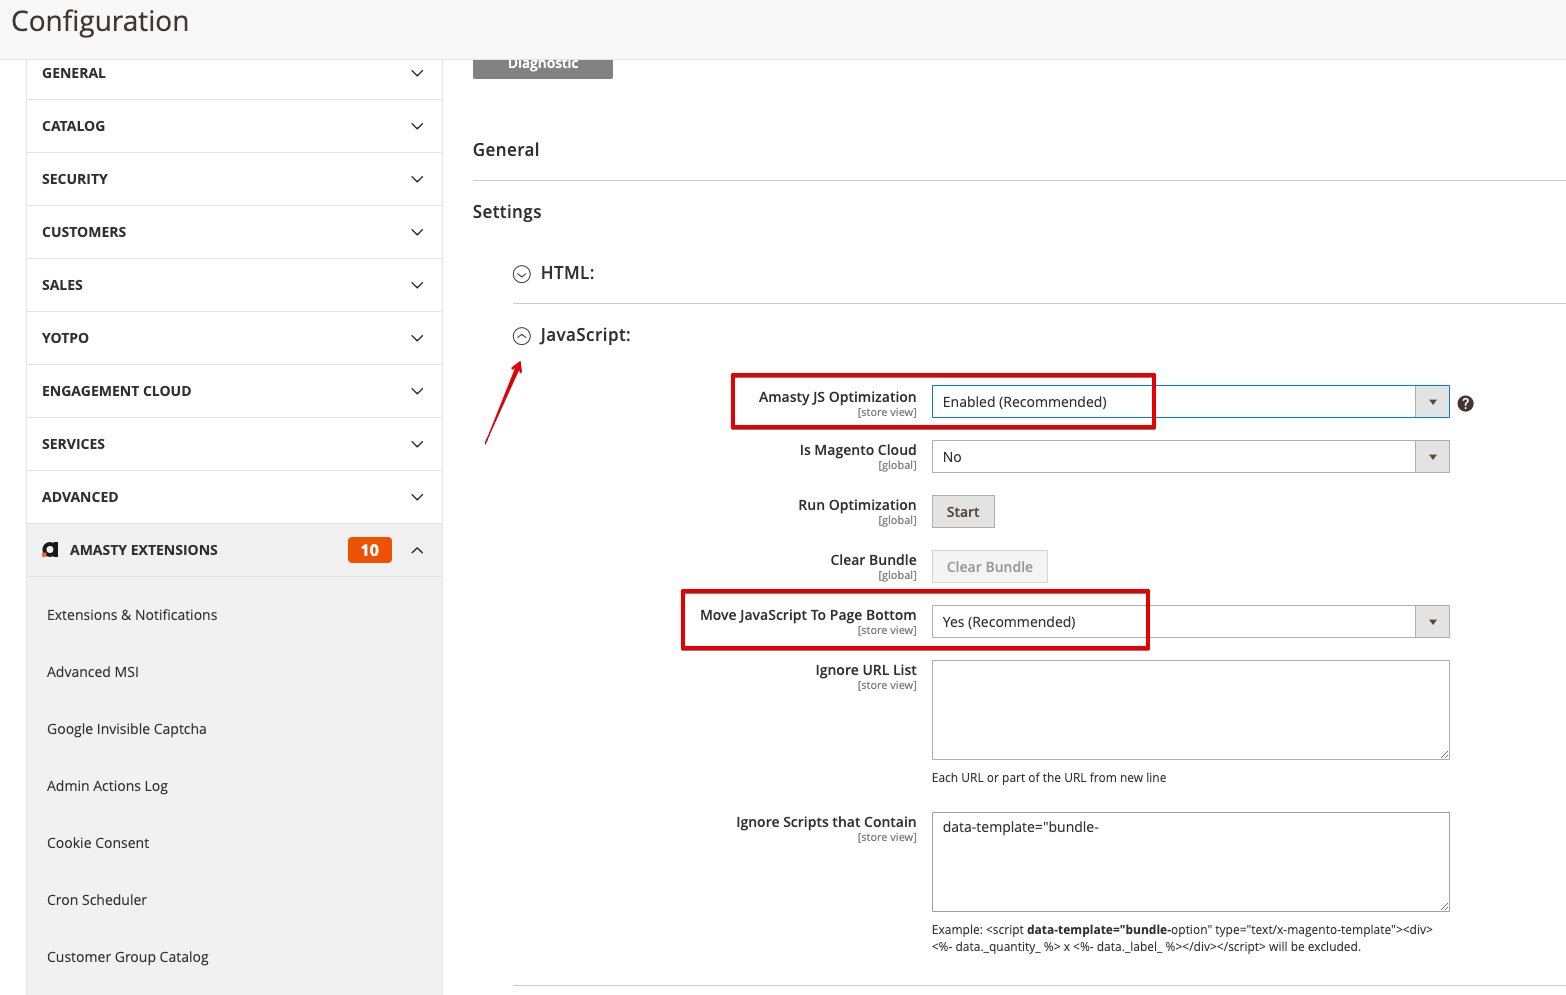
Task: Open Extensions & Notifications settings
Action: coord(131,614)
